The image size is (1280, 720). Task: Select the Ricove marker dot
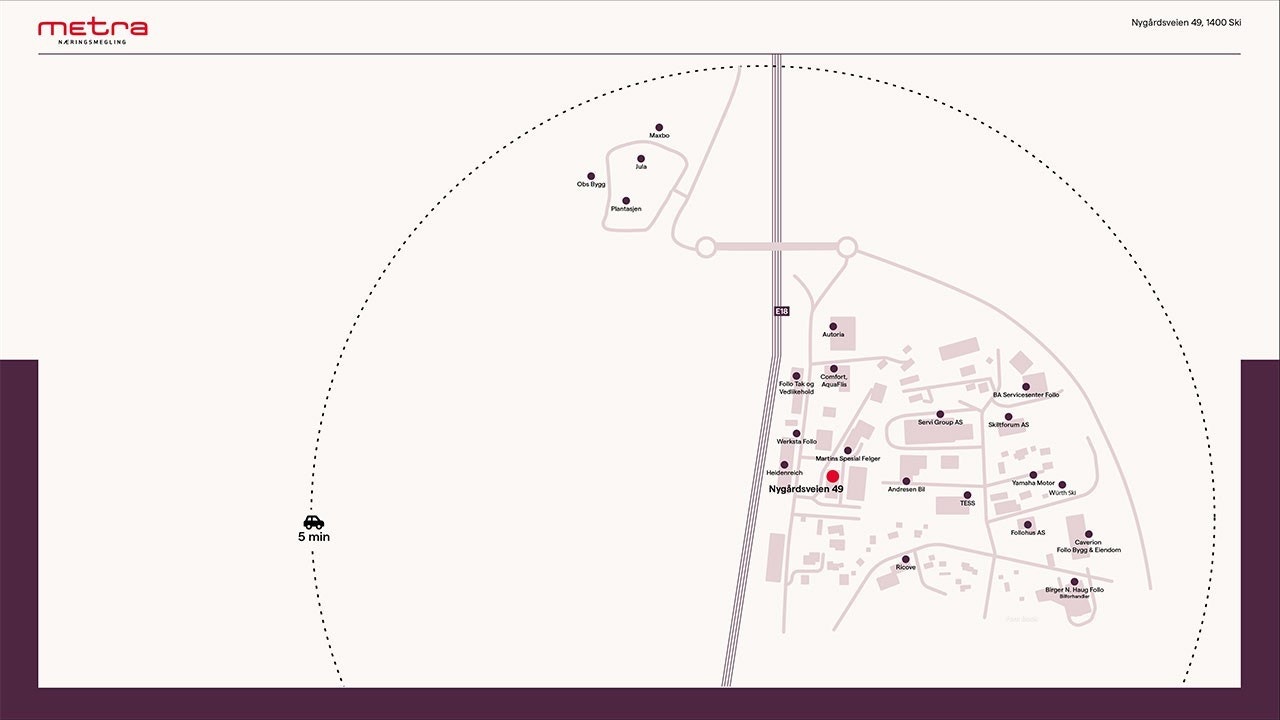coord(906,559)
